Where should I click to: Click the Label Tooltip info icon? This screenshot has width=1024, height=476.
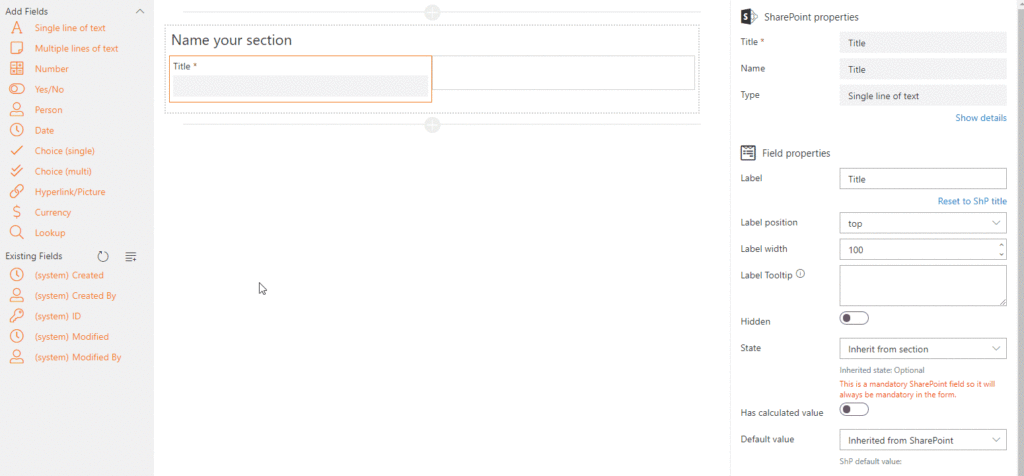click(800, 273)
